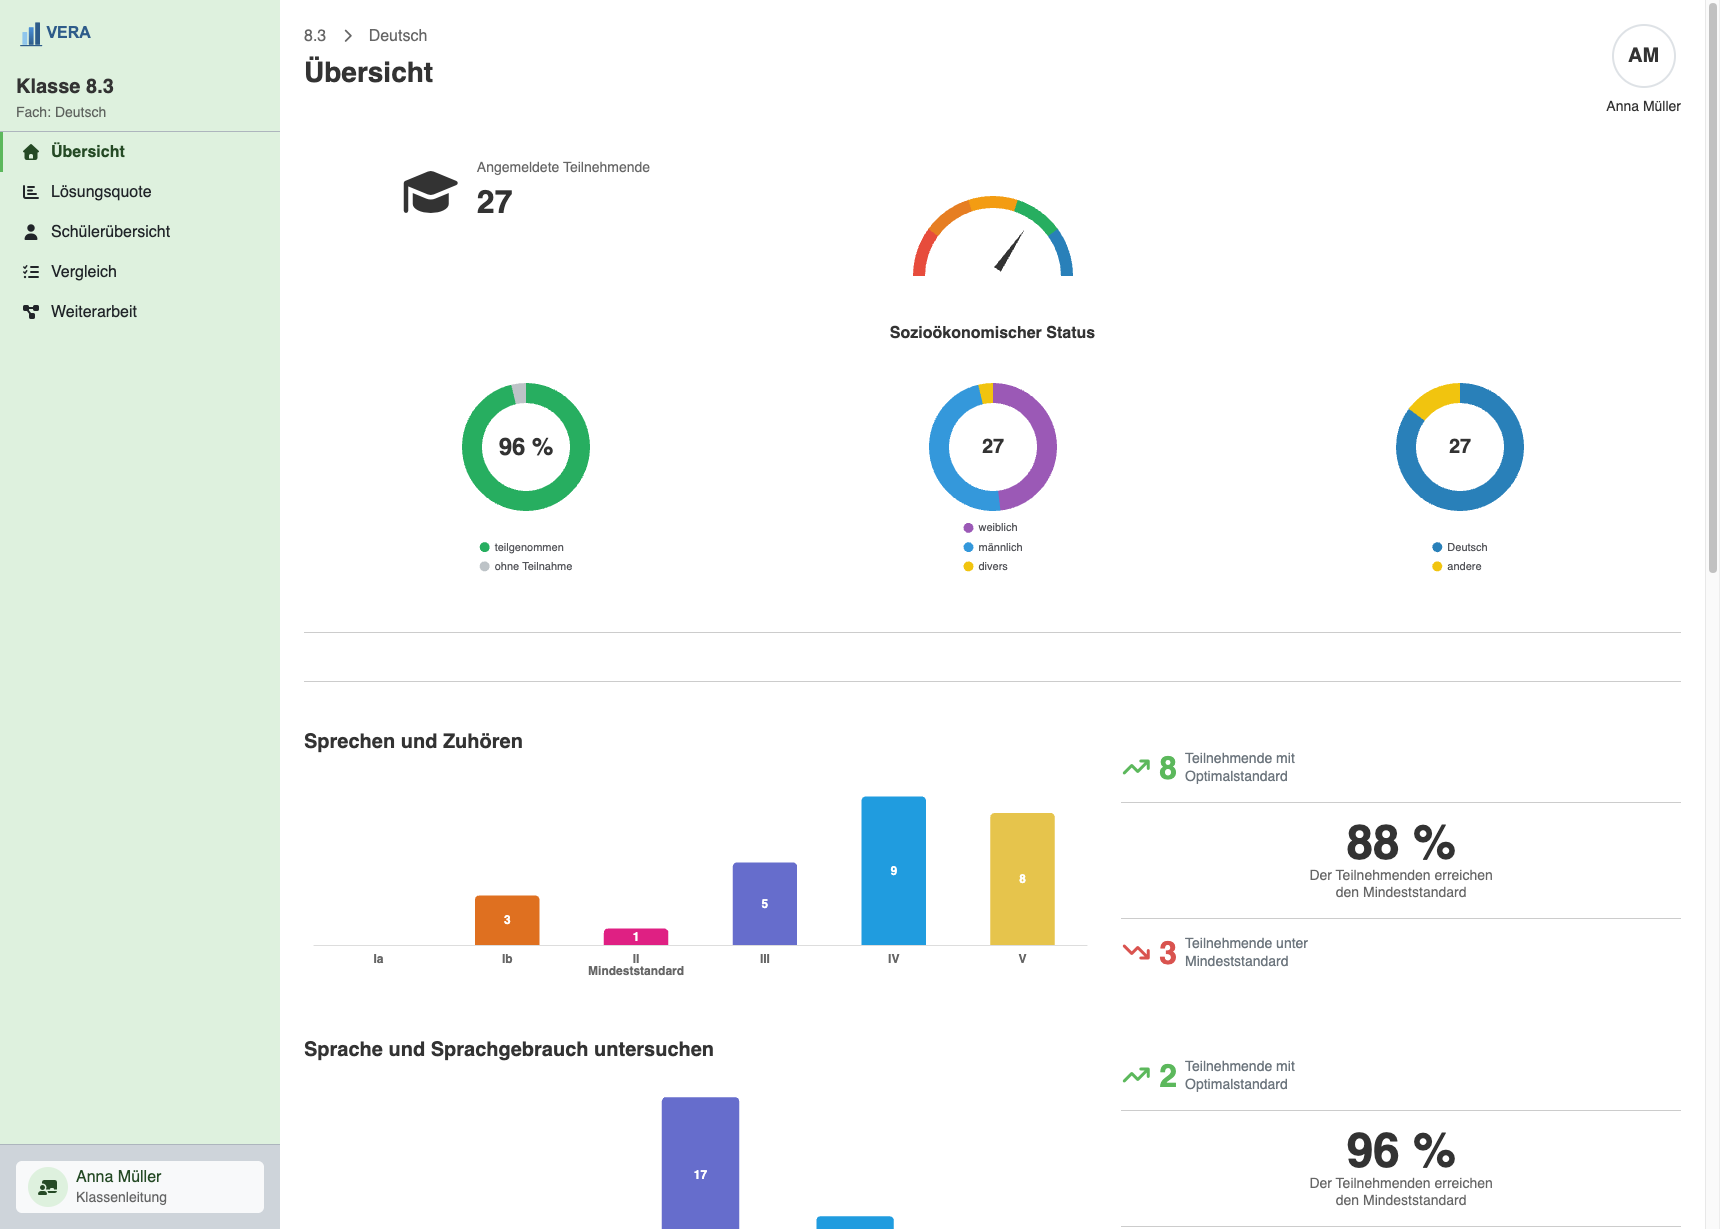
Task: Click the chart icon beside Lösungsquote
Action: (31, 192)
